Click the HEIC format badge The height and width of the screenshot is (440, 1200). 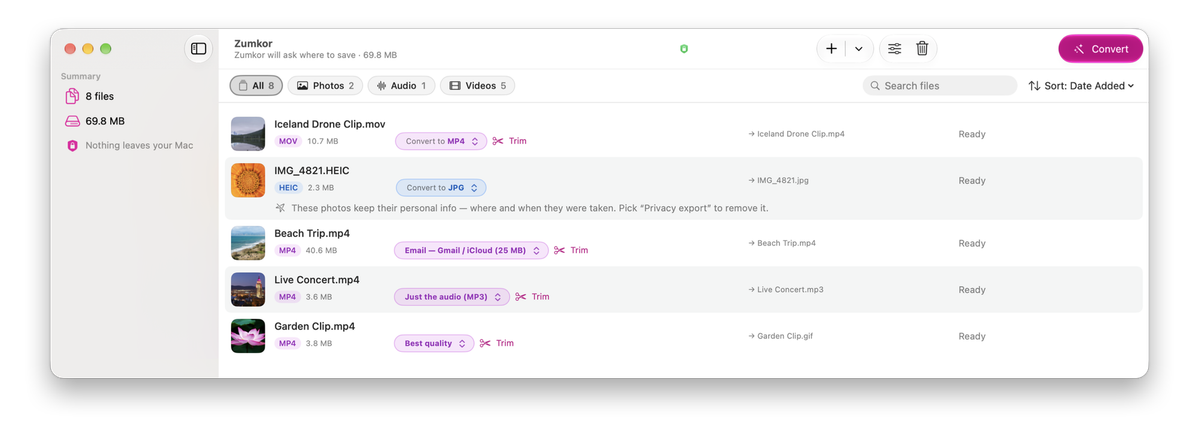click(289, 187)
